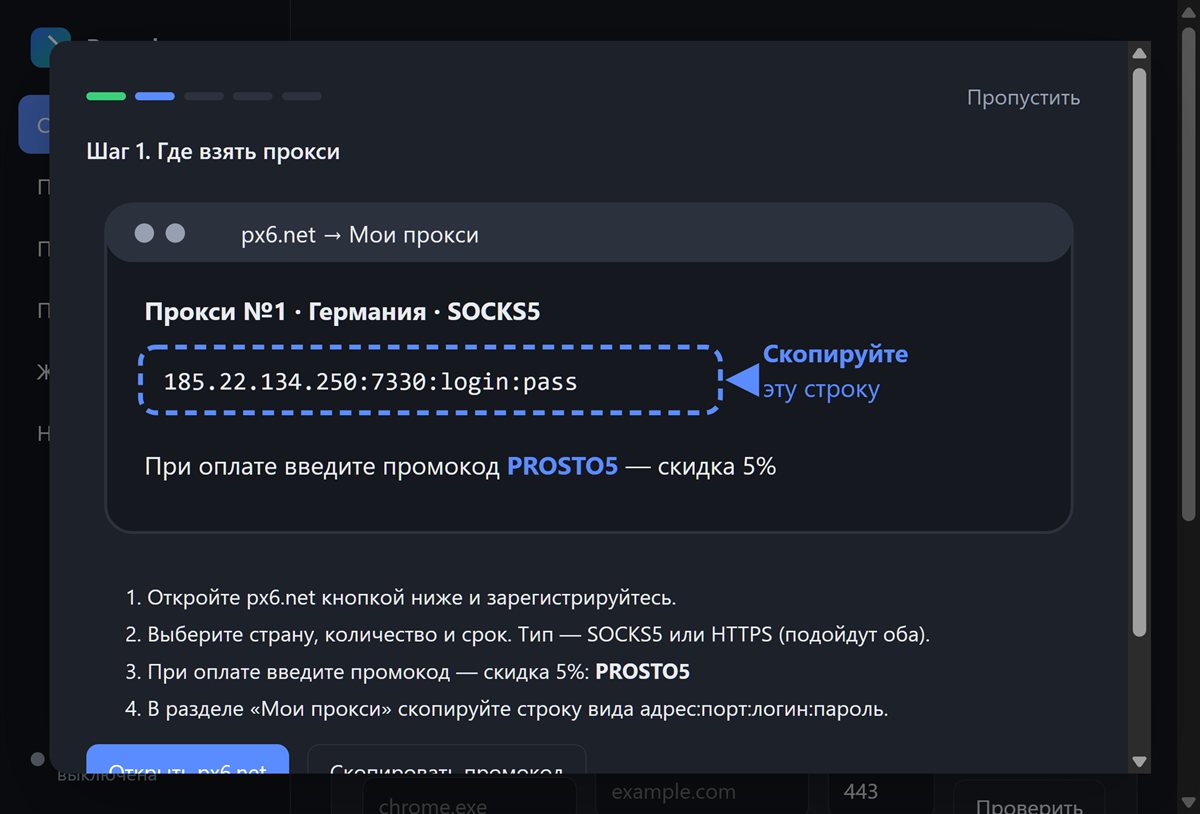Click the scrollbar down arrow in the dialog

(1139, 762)
